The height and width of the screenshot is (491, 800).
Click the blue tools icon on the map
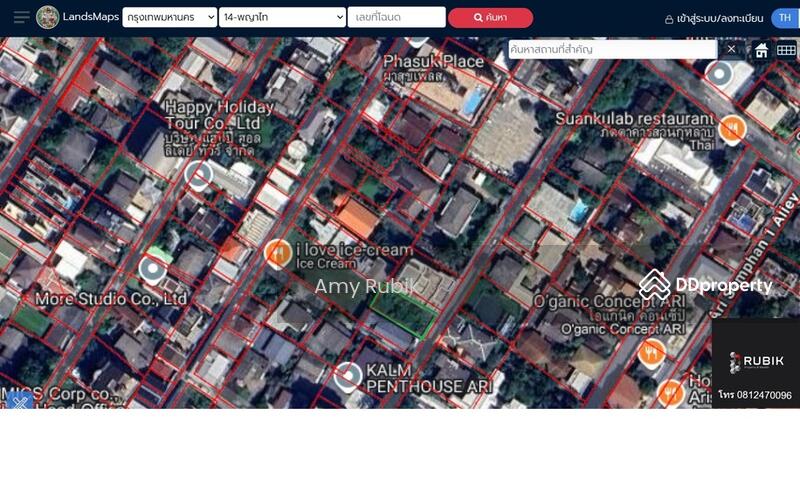[20, 402]
